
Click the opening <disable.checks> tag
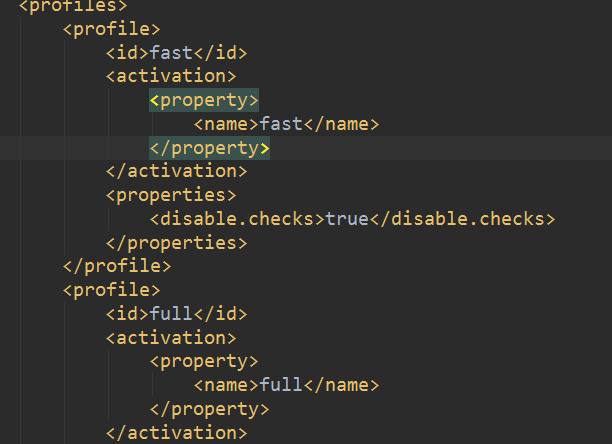237,219
